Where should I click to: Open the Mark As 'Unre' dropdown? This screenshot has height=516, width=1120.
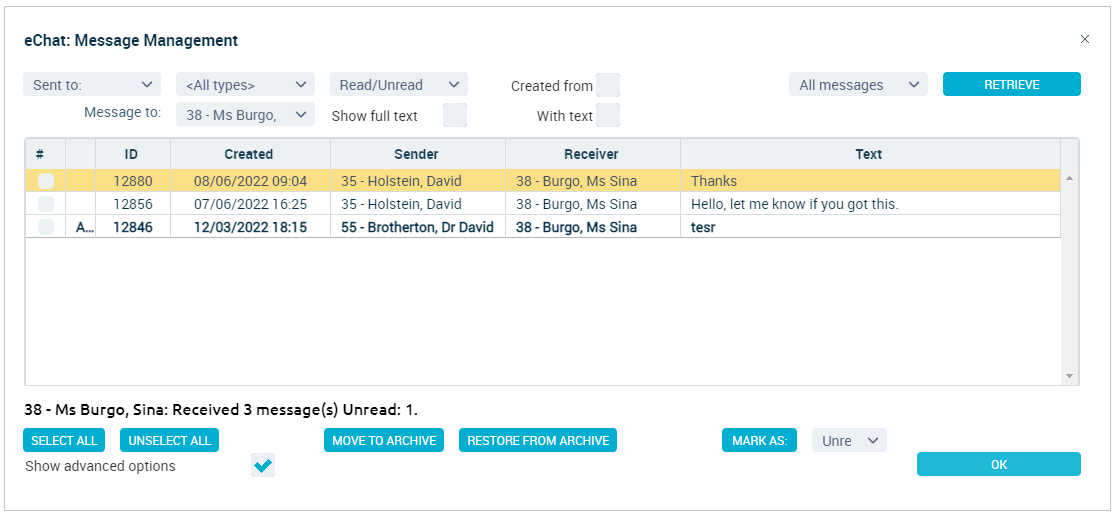(x=849, y=440)
